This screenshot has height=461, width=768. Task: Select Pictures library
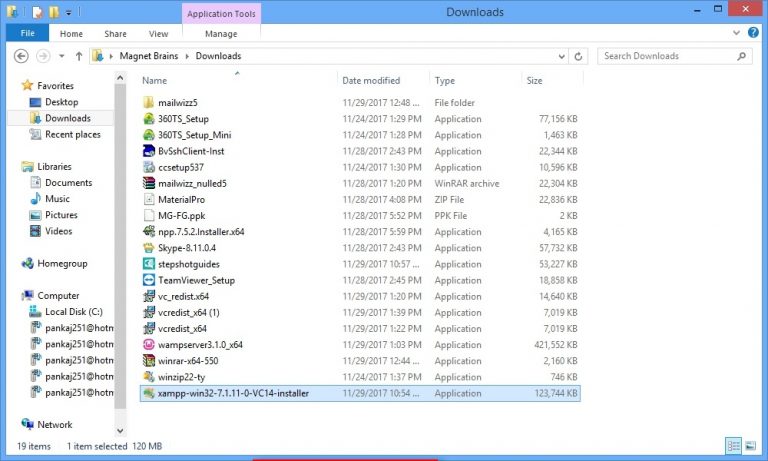(x=61, y=215)
